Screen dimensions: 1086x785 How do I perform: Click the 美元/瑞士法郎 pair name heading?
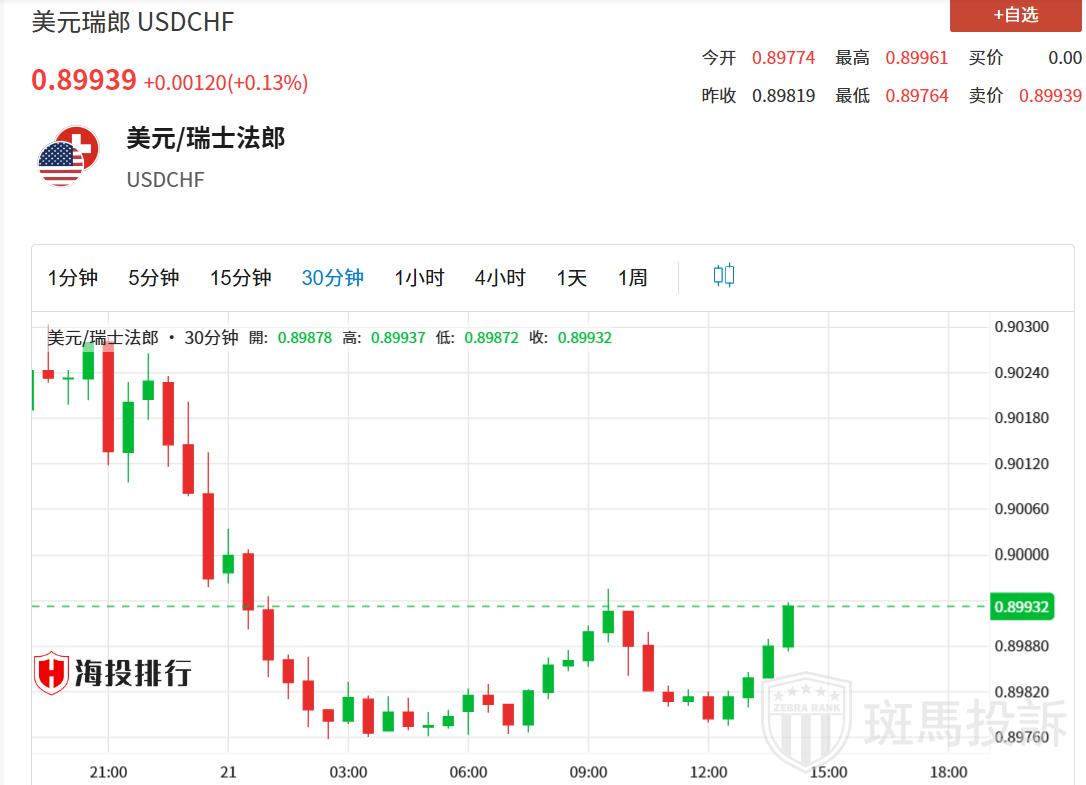tap(205, 138)
